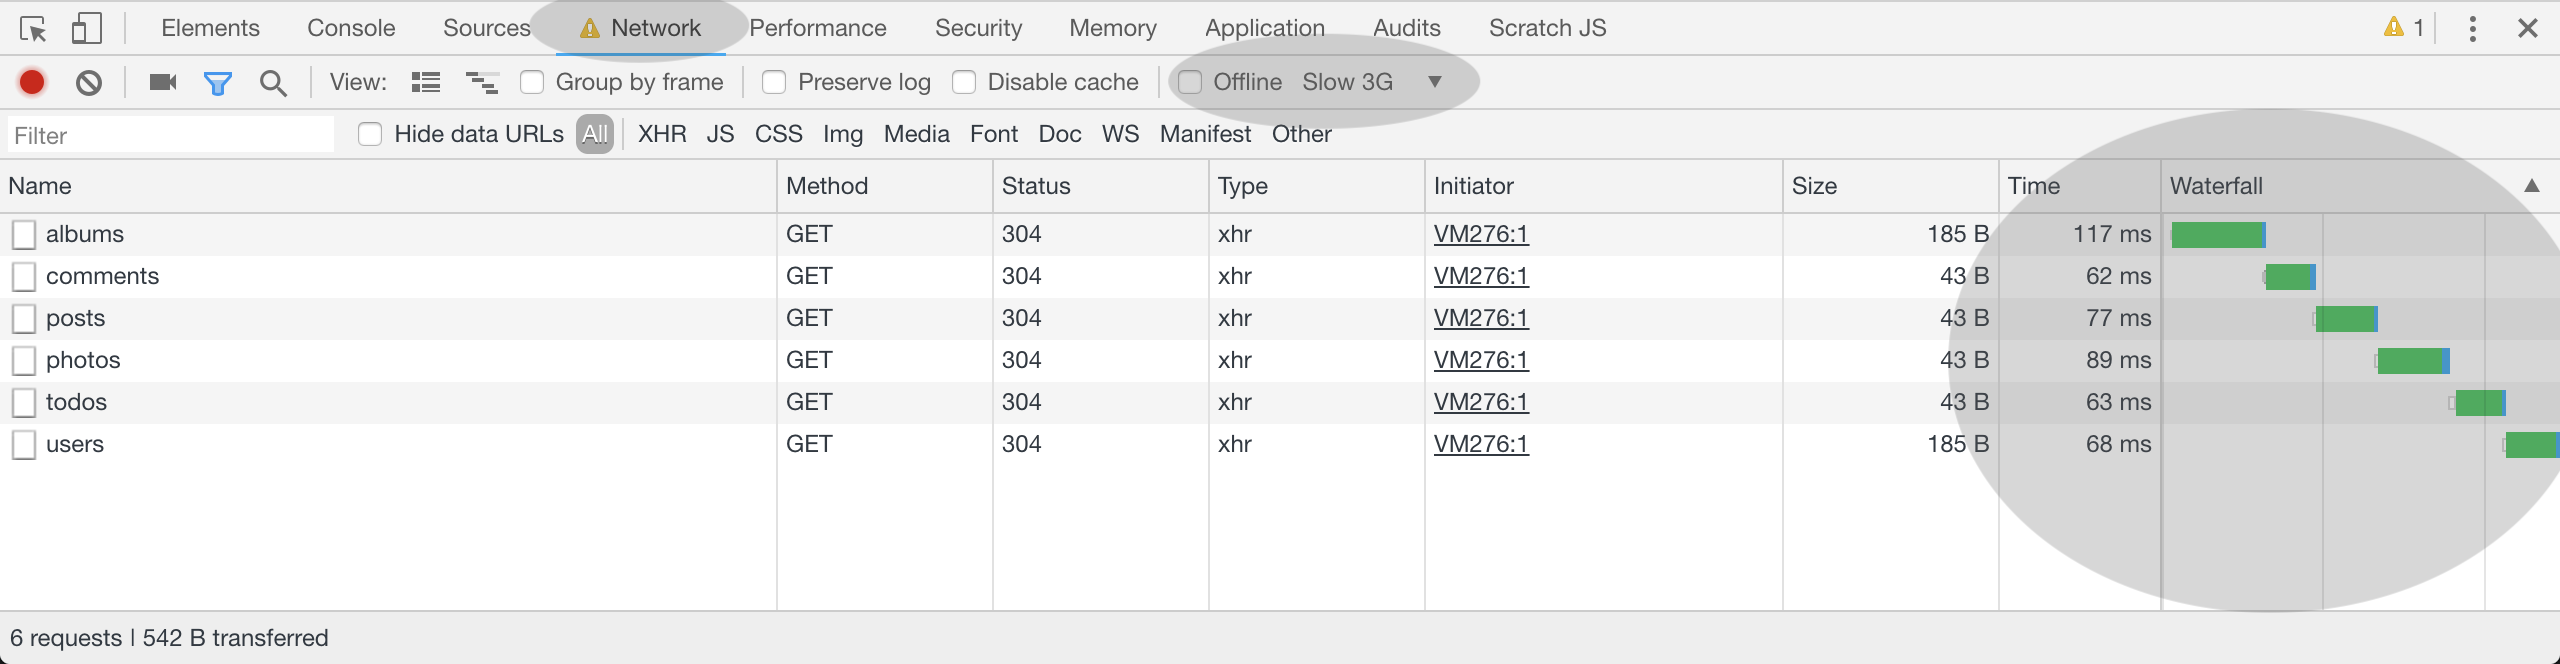
Task: Toggle the device toolbar icon
Action: [x=87, y=29]
